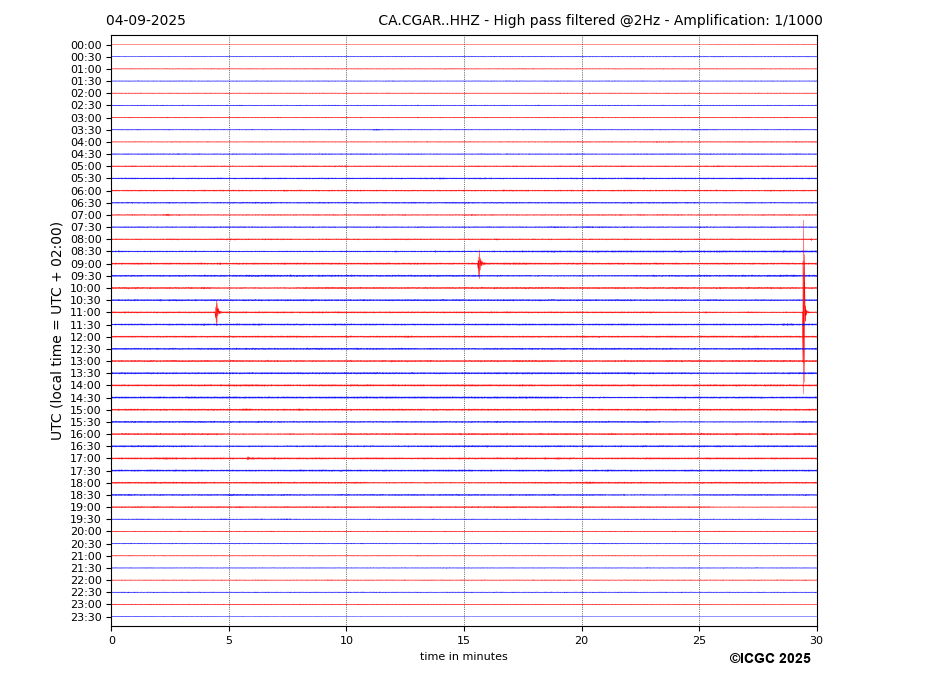Click the 11:30 time label
The width and height of the screenshot is (927, 696).
86,325
